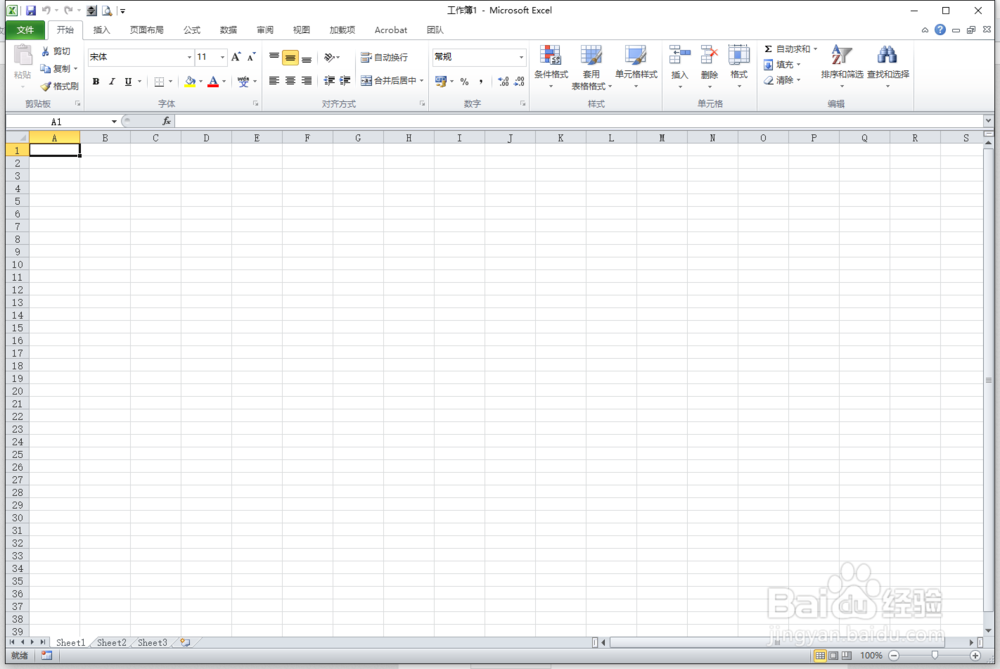The height and width of the screenshot is (669, 1000).
Task: Open fill color dropdown arrow
Action: (200, 81)
